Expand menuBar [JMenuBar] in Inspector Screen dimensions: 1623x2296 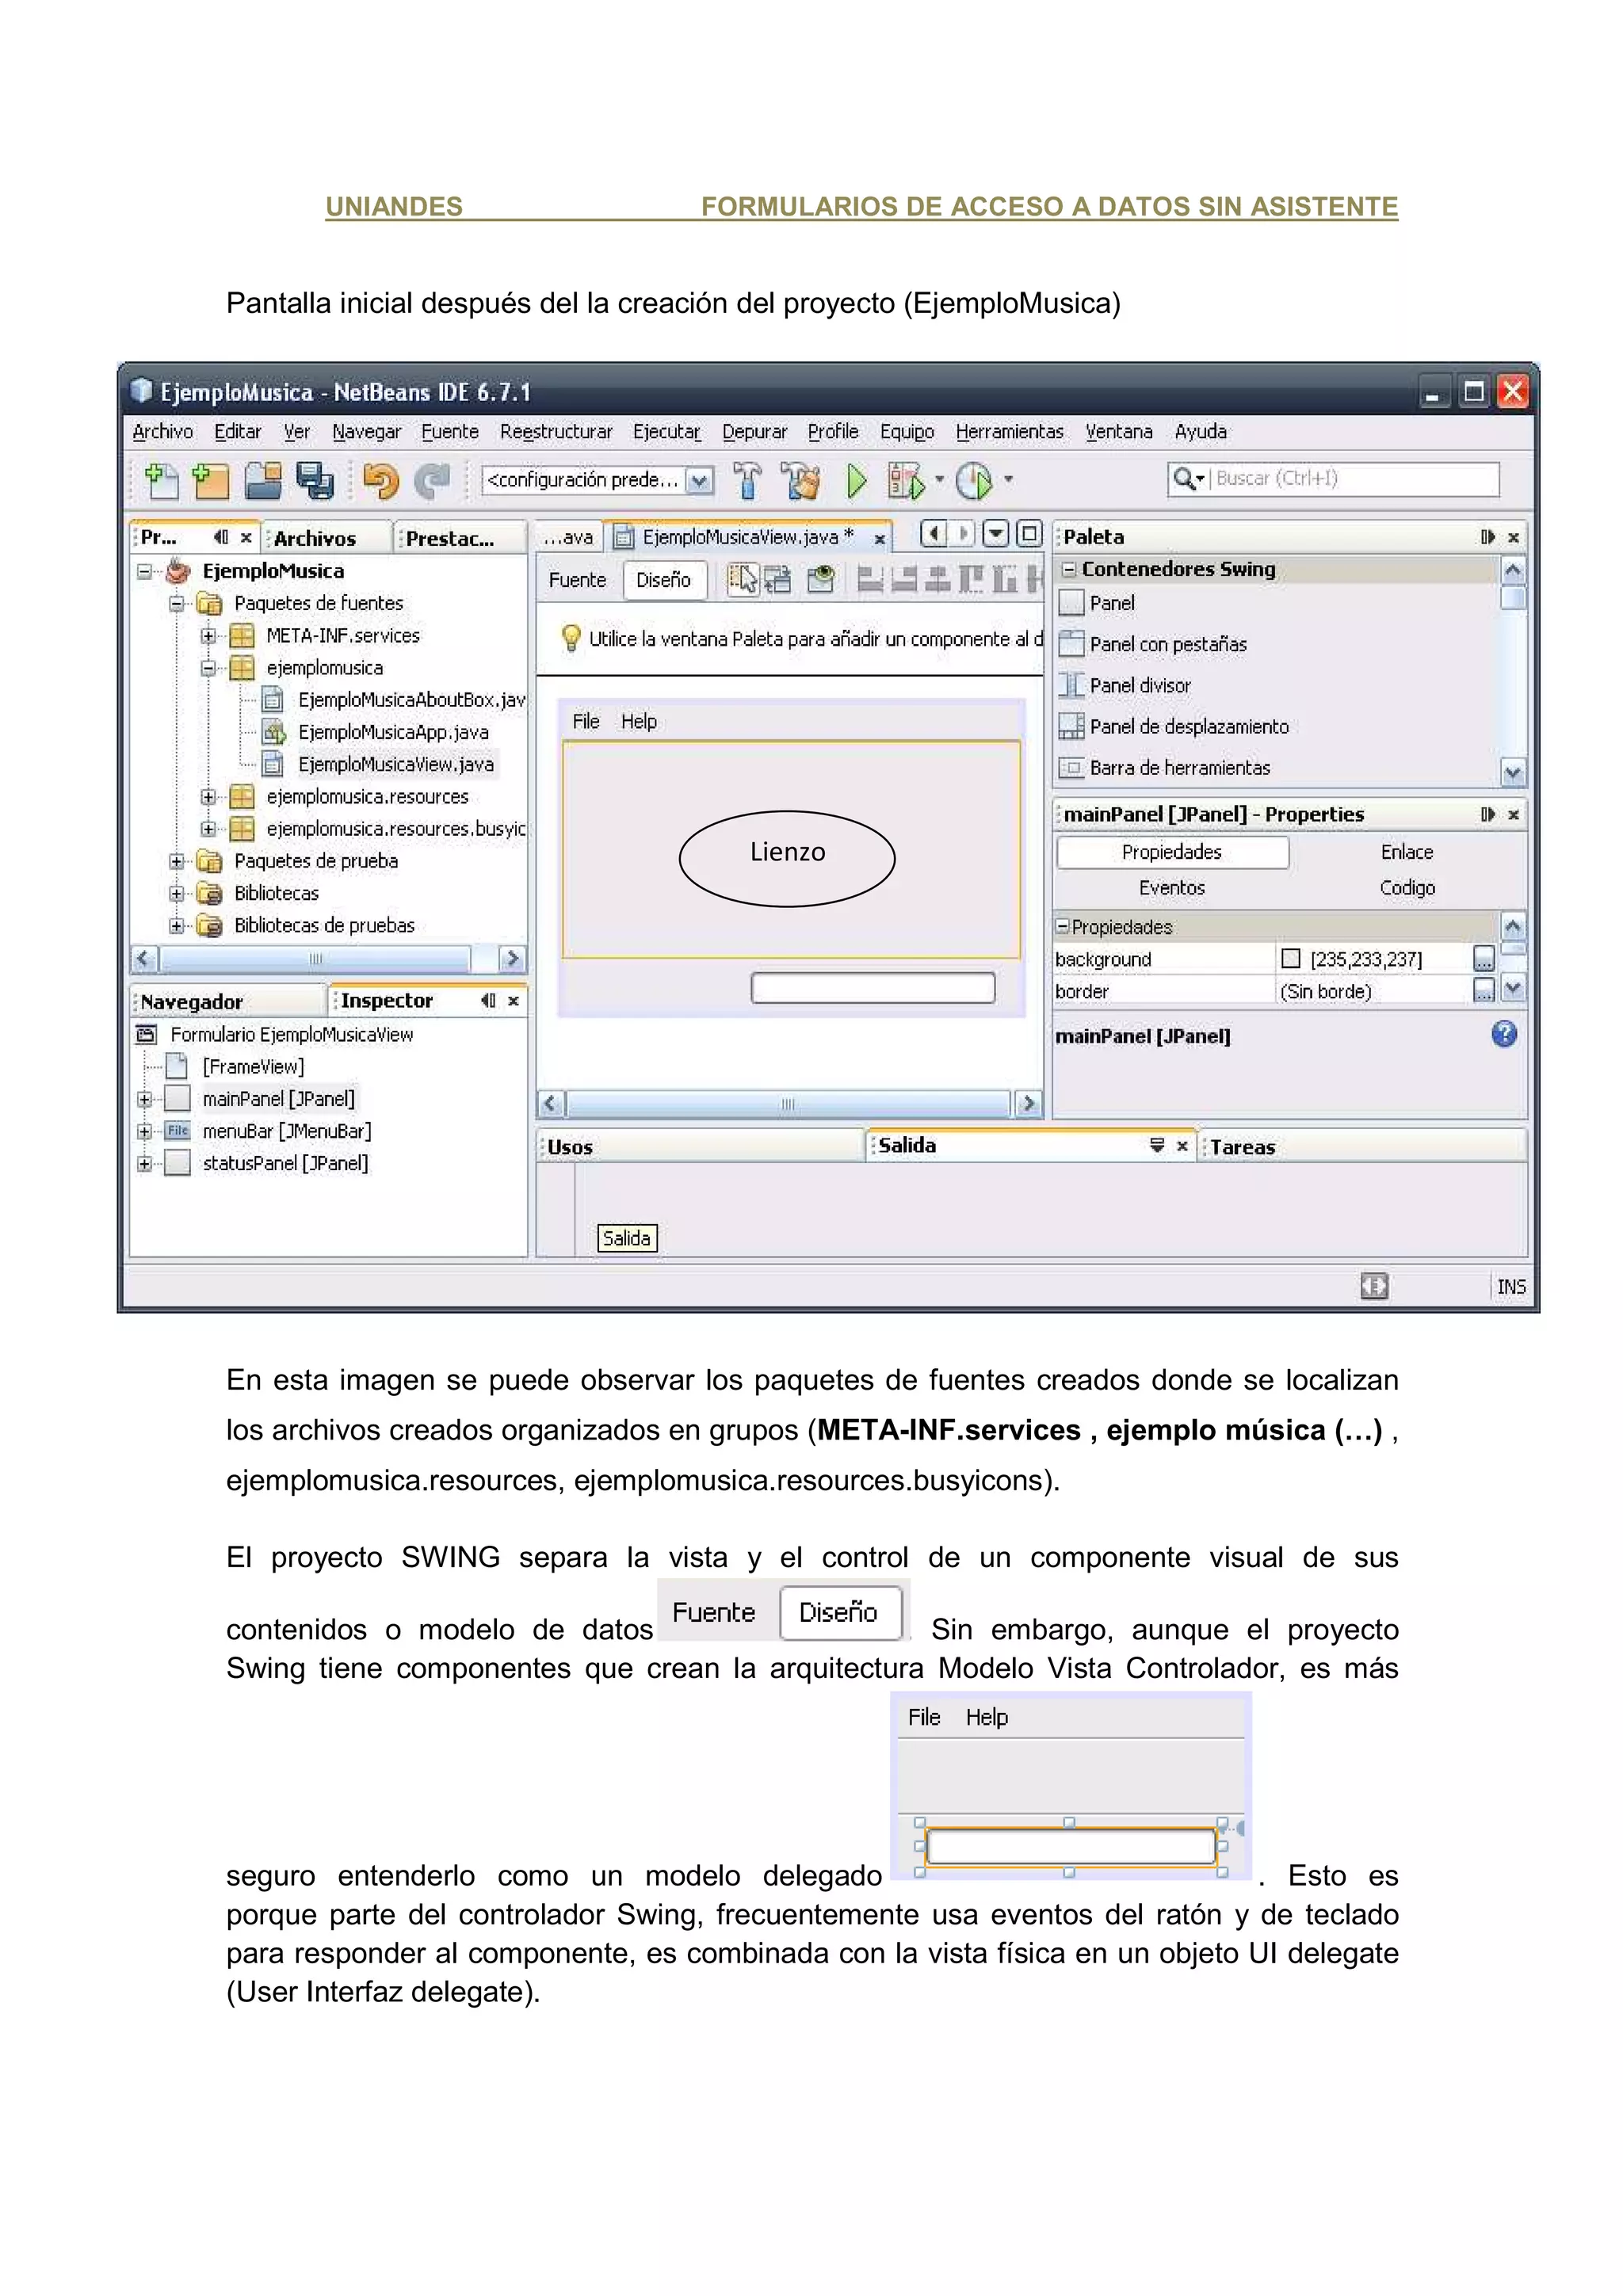[144, 1131]
